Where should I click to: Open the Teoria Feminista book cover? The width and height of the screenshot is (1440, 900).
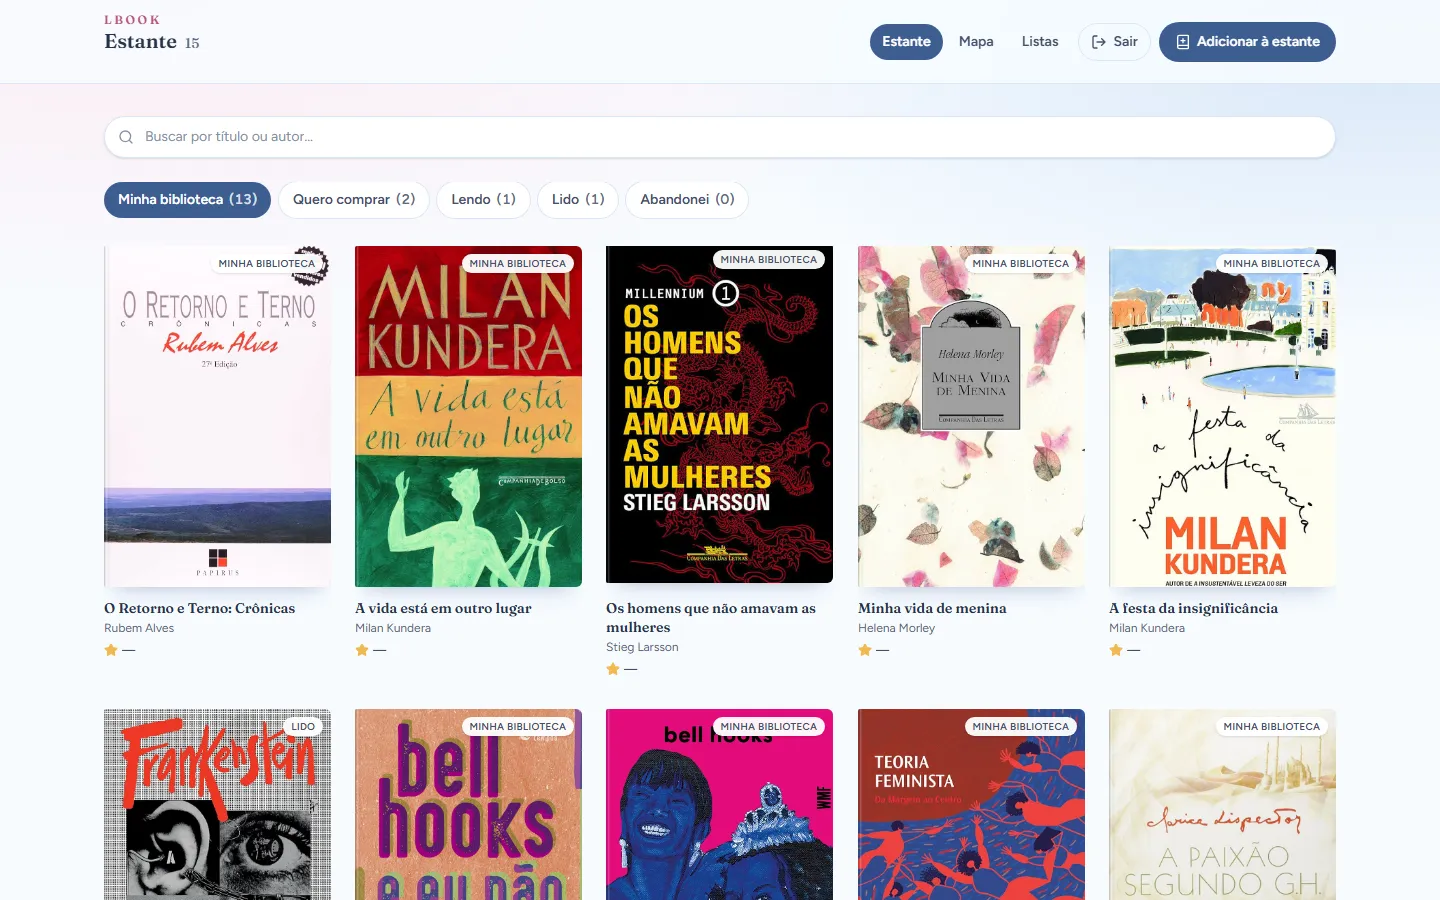(971, 805)
